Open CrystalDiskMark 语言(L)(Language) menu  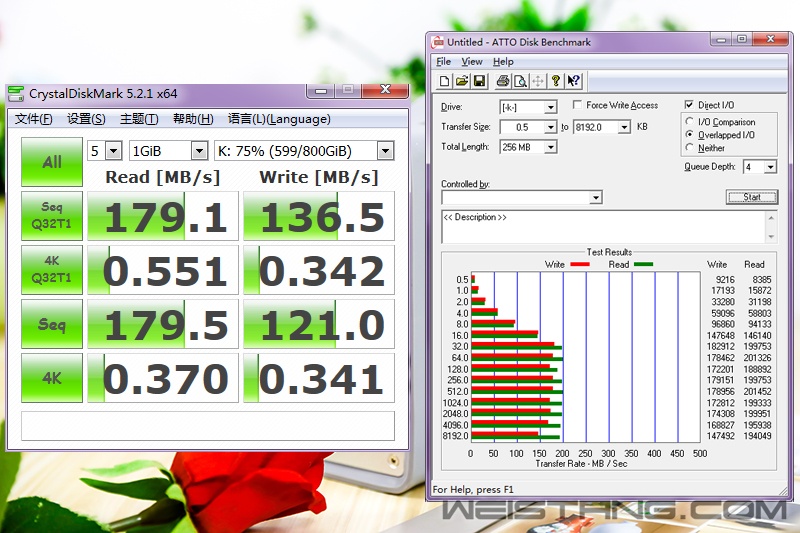tap(279, 119)
